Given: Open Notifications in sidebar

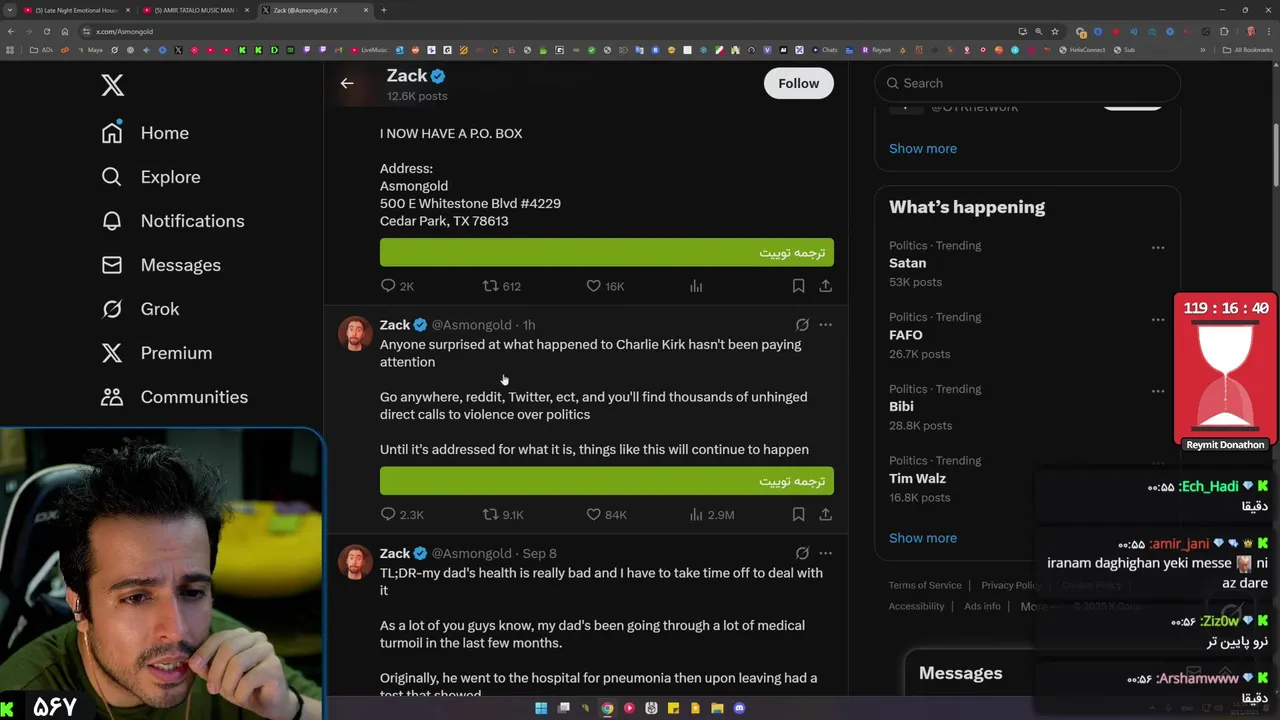Looking at the screenshot, I should pyautogui.click(x=173, y=221).
